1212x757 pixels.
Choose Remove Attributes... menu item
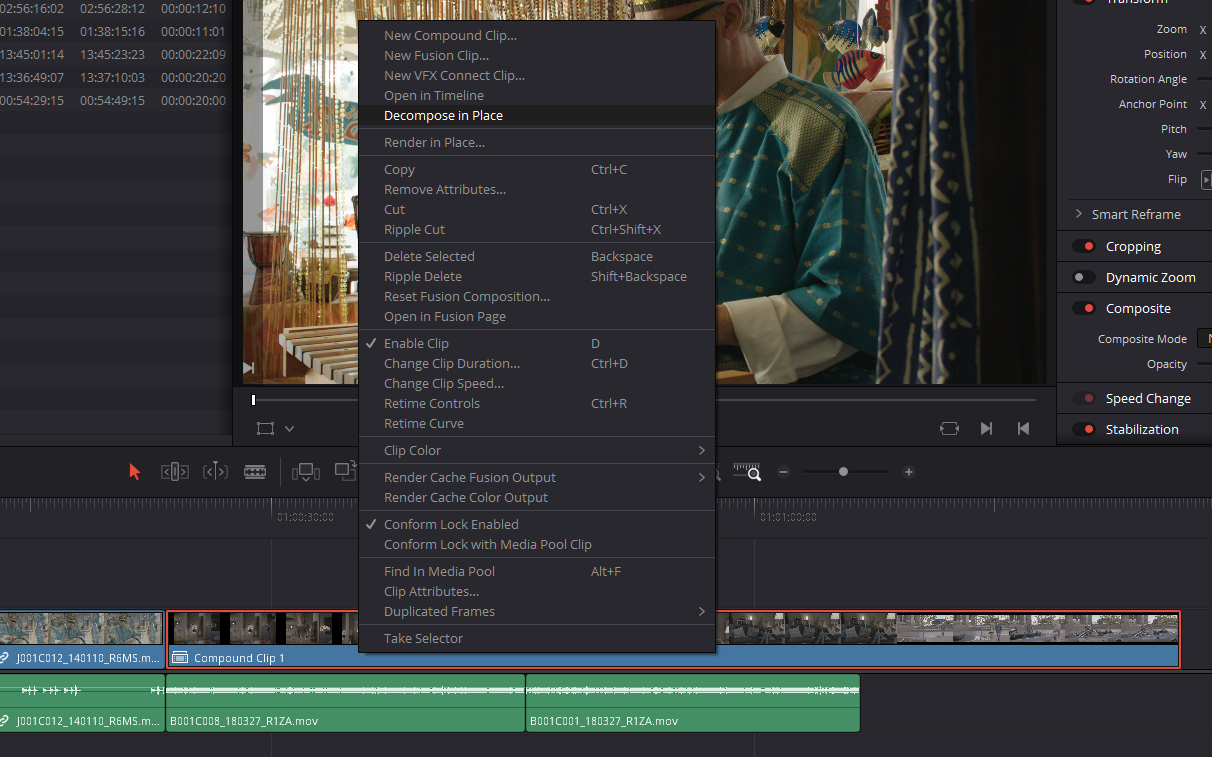pyautogui.click(x=537, y=189)
